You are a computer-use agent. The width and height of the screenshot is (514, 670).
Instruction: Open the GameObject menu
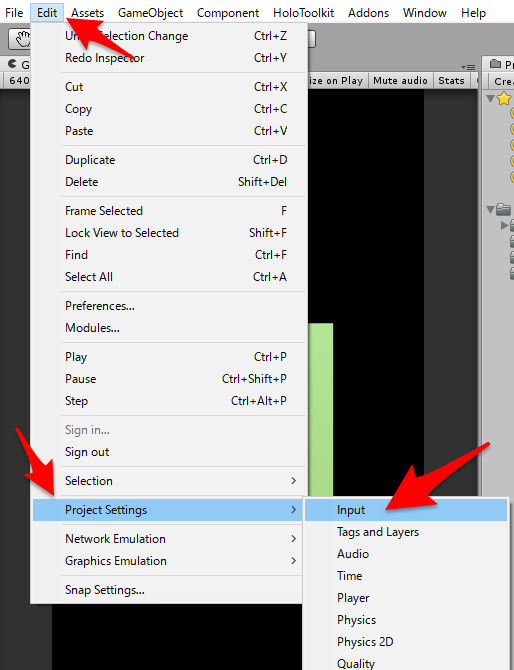tap(150, 13)
